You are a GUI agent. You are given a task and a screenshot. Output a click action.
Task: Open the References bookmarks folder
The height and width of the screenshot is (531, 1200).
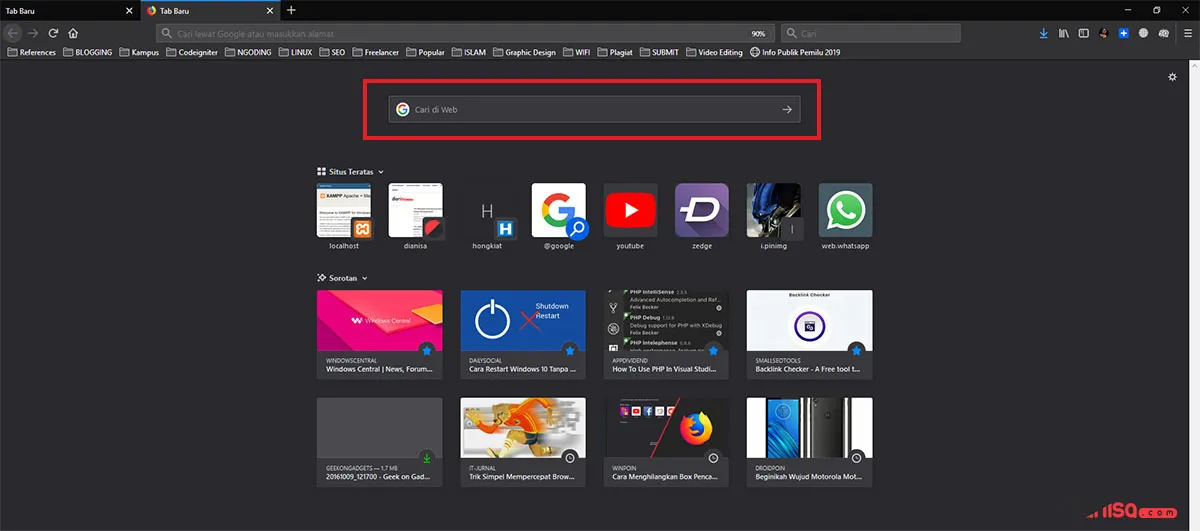pyautogui.click(x=32, y=52)
